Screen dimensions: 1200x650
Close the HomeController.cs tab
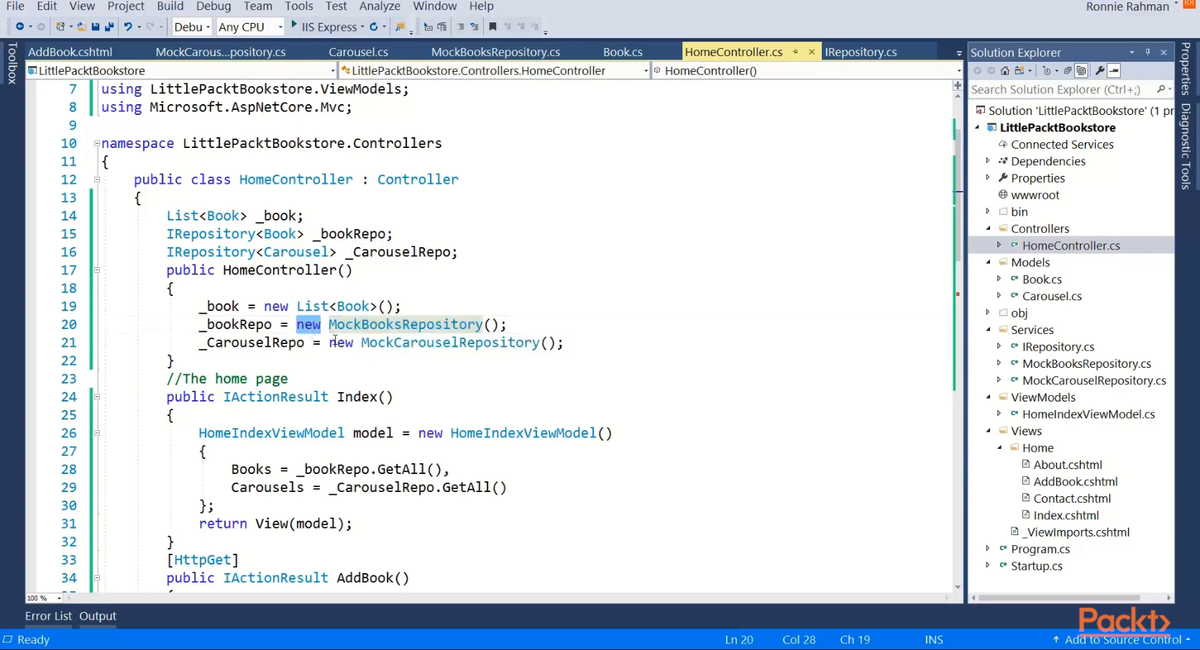pyautogui.click(x=811, y=52)
